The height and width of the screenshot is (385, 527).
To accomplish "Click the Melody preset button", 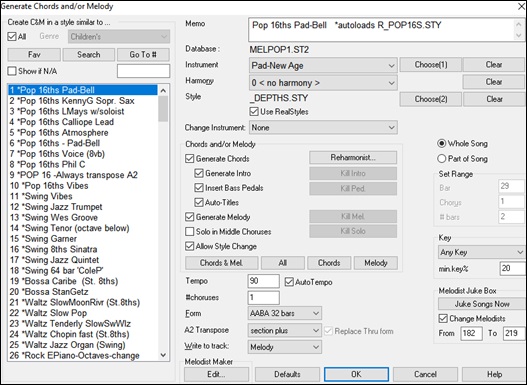I will click(376, 263).
